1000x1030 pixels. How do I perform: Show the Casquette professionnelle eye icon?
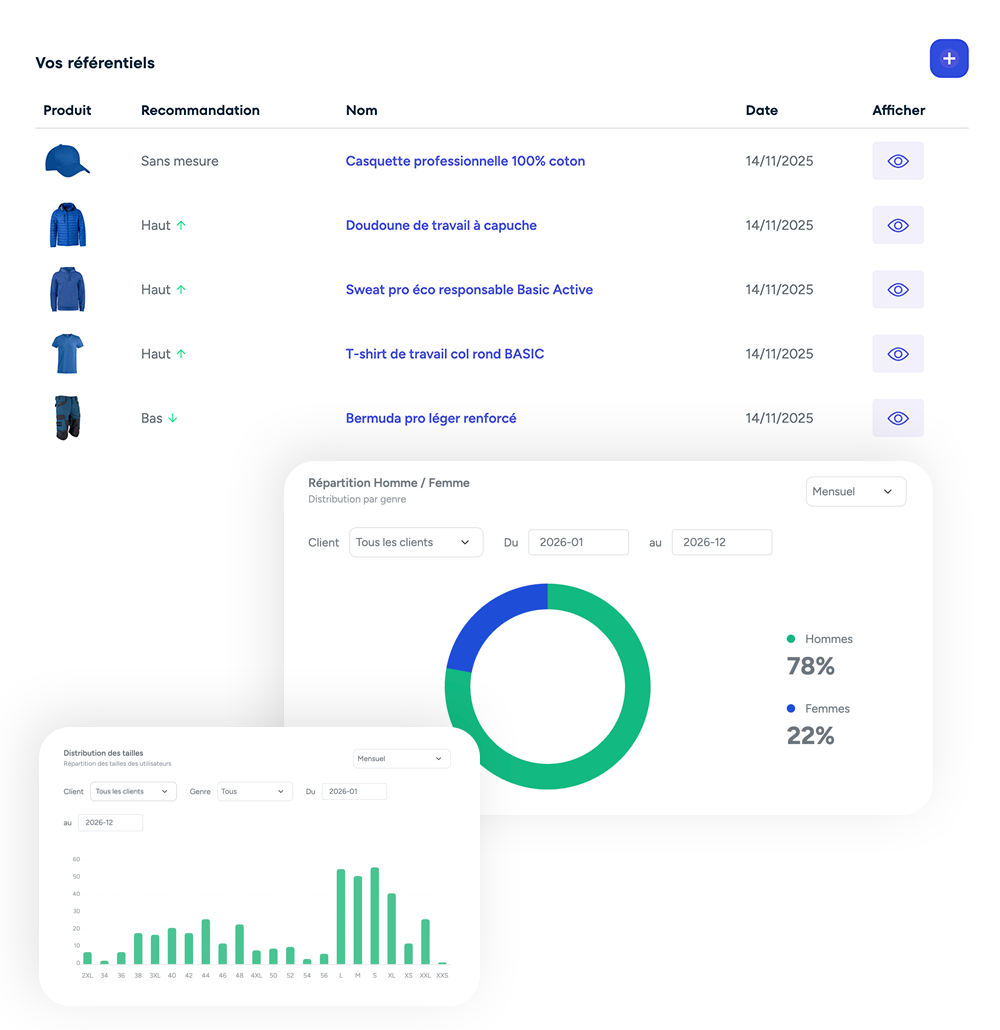tap(897, 161)
